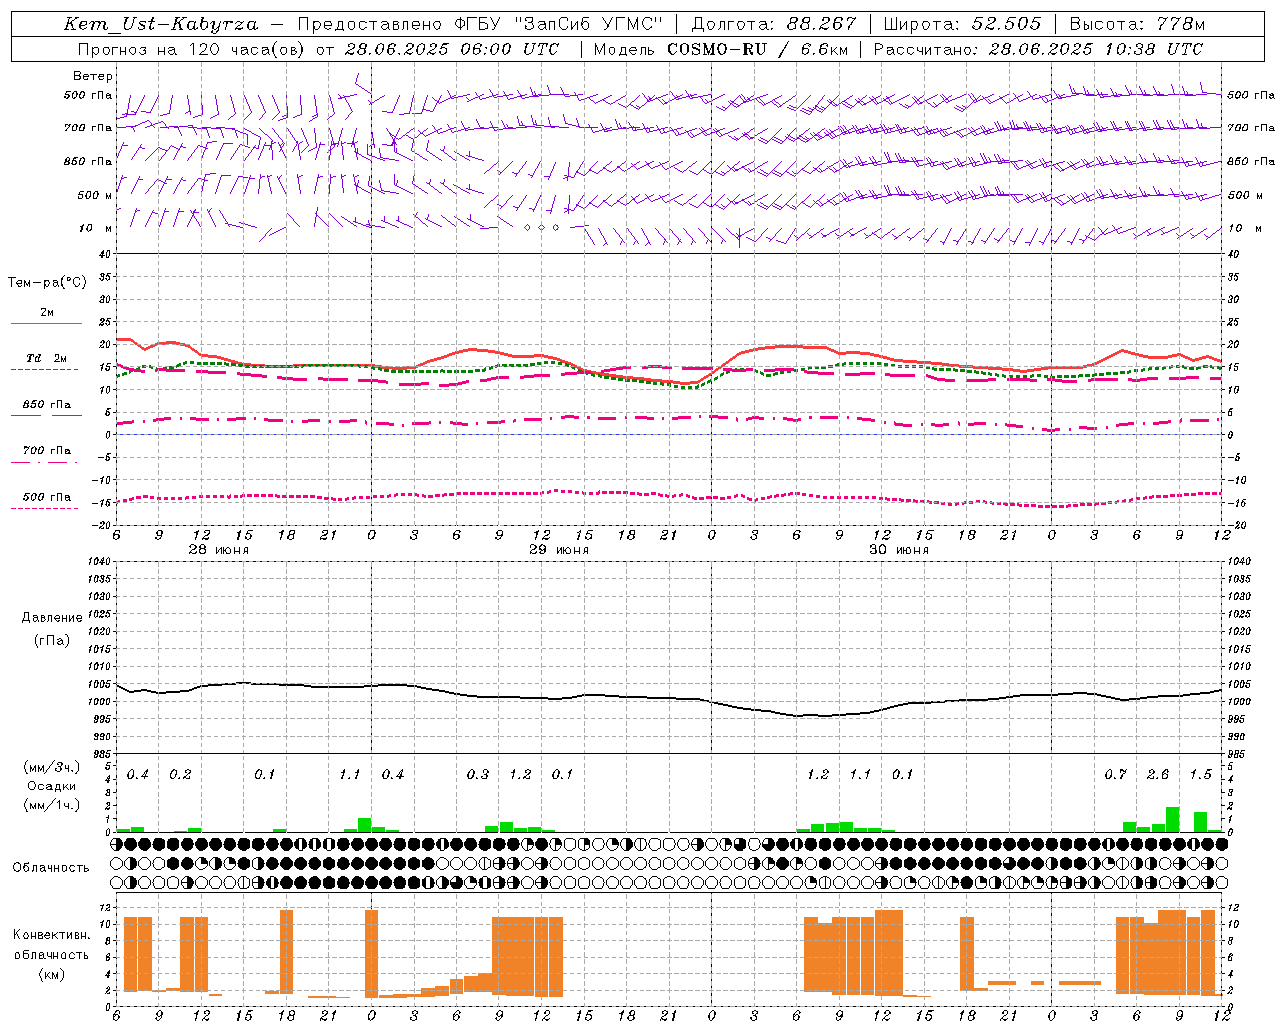Click the (км) unit under convective cloud label

(x=51, y=974)
